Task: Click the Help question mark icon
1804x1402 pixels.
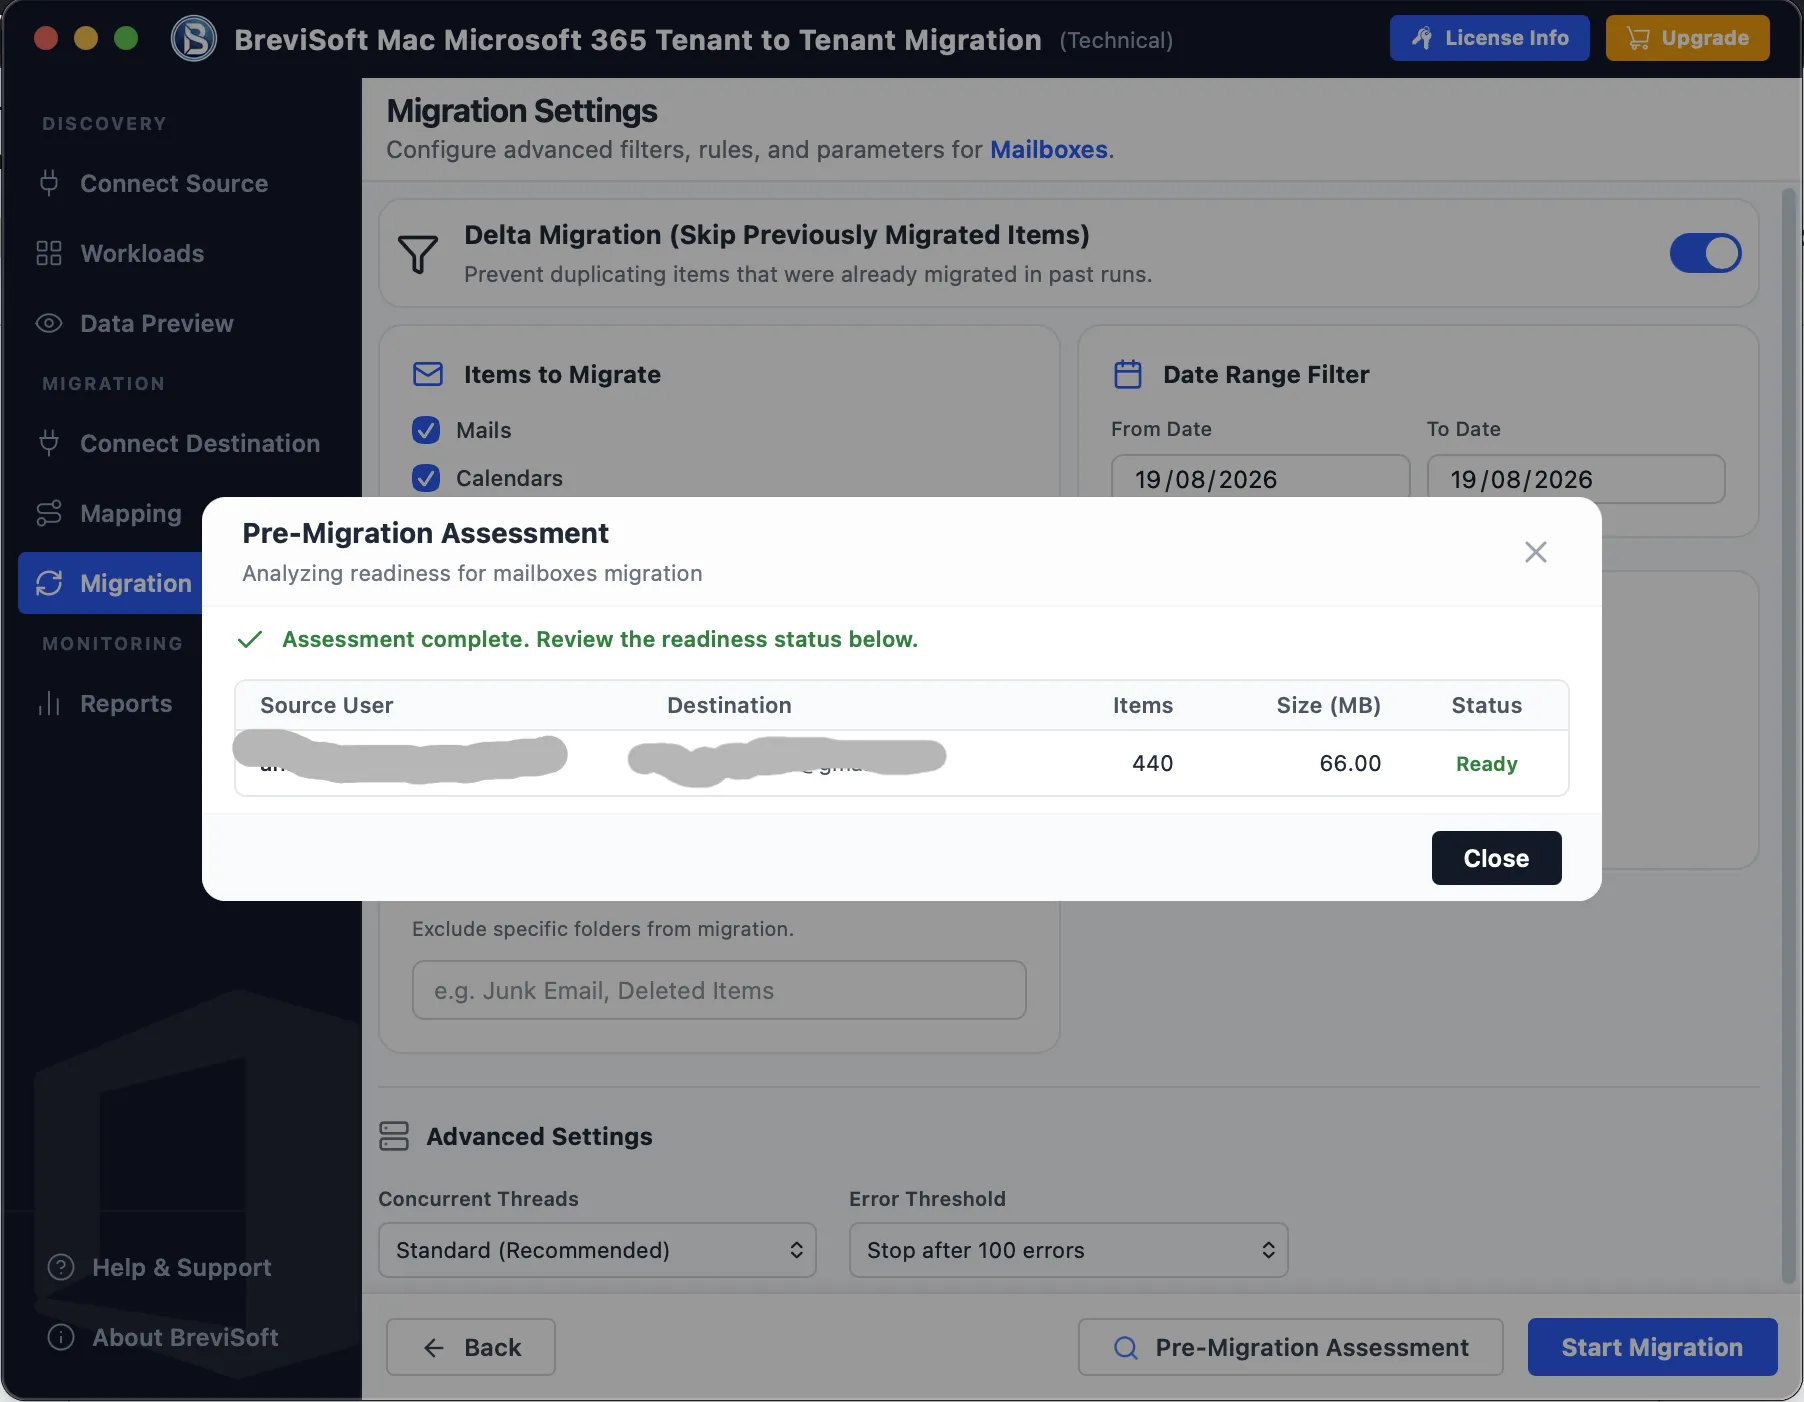Action: point(61,1267)
